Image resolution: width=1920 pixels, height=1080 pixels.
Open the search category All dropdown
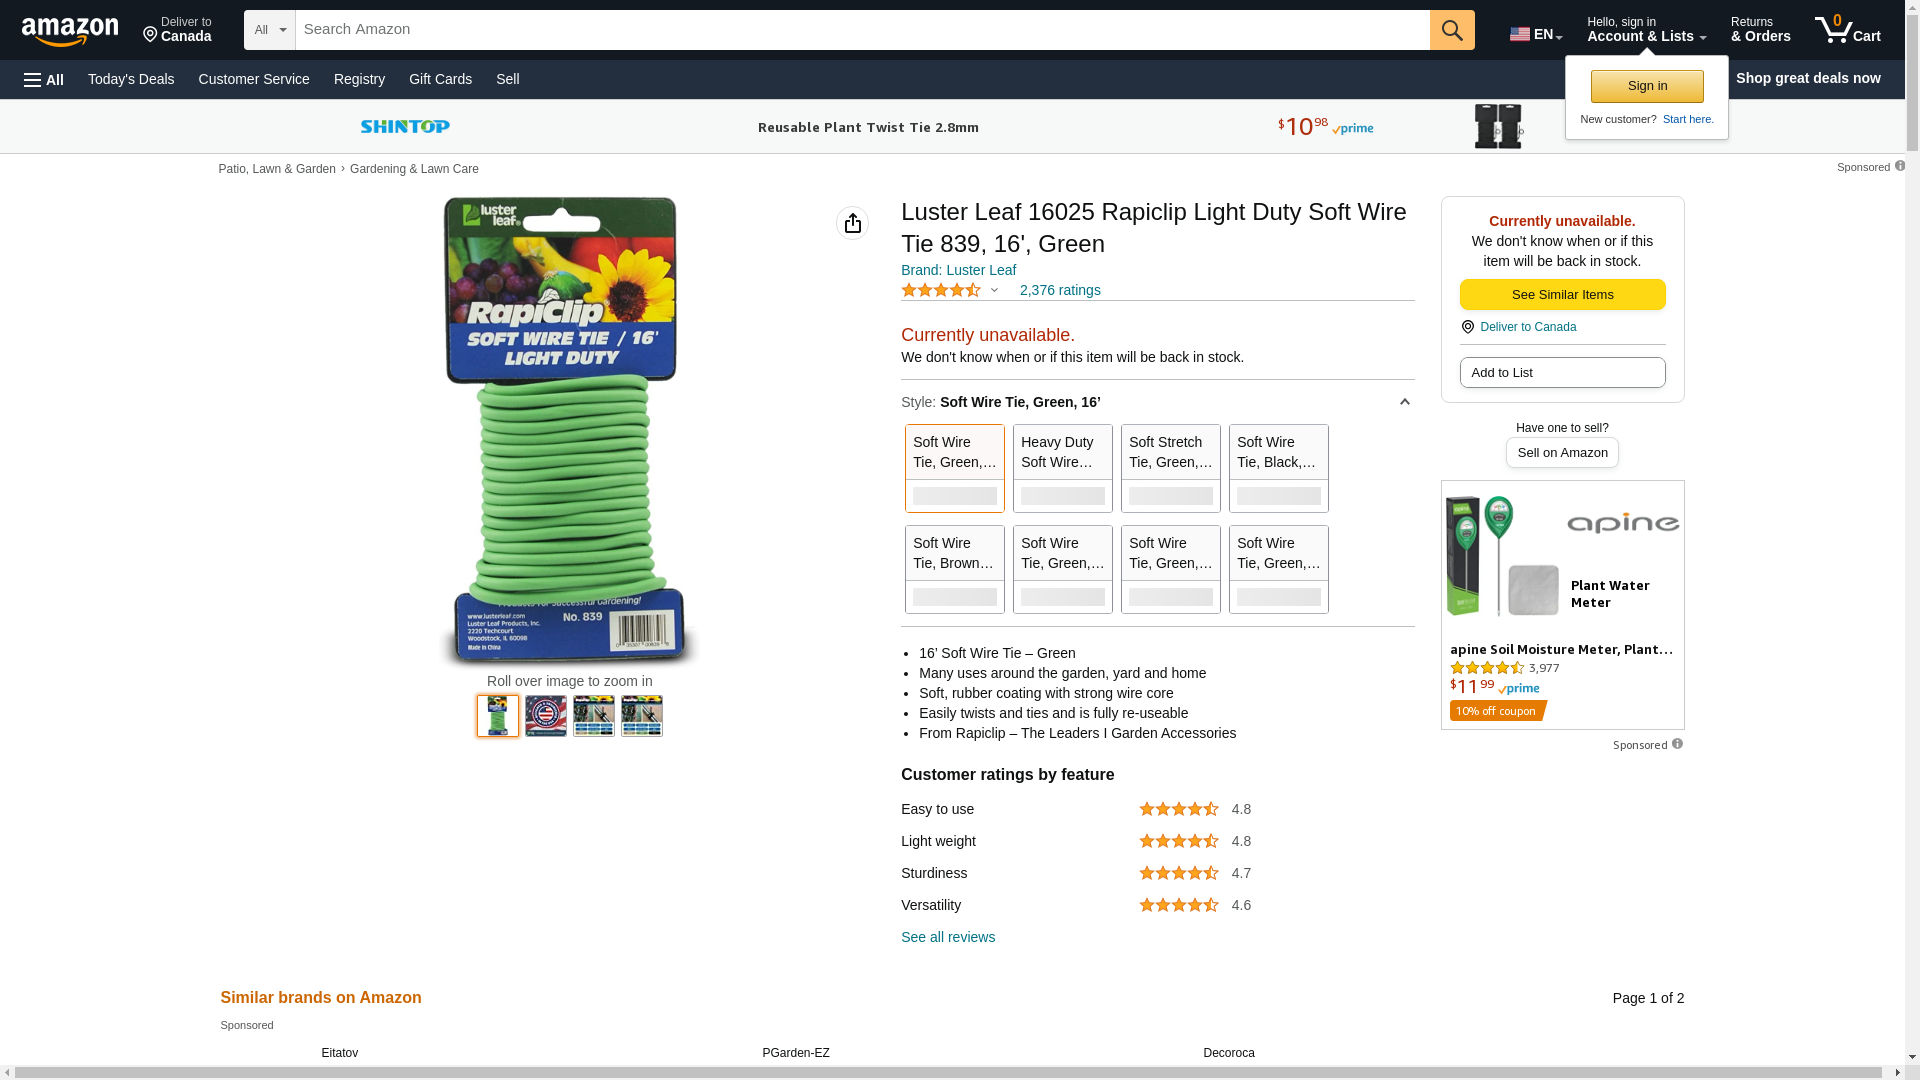pos(270,30)
